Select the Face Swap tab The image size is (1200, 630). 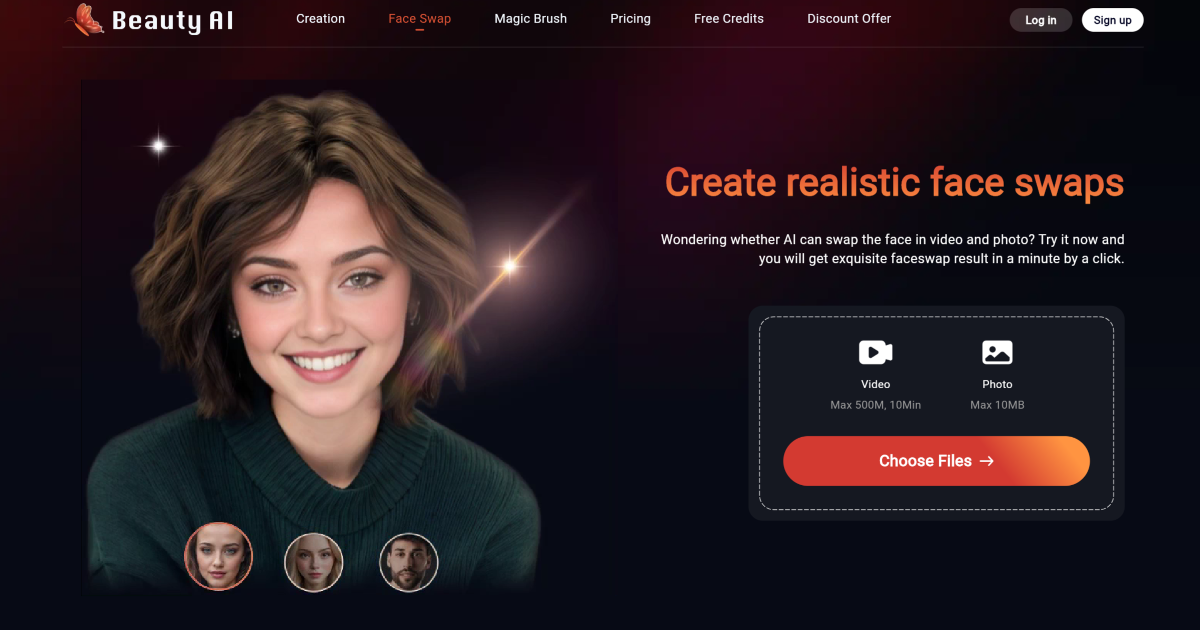[419, 19]
